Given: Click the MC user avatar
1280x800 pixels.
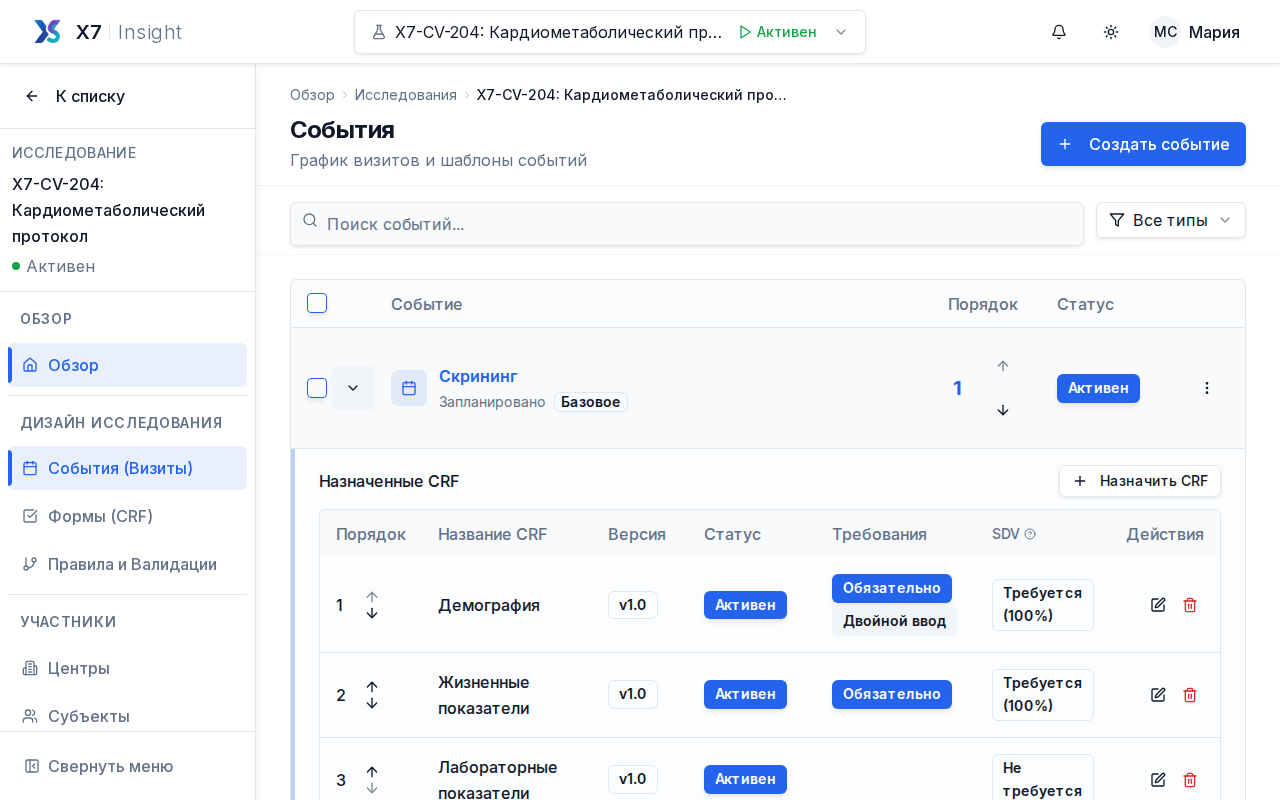Looking at the screenshot, I should [x=1165, y=32].
